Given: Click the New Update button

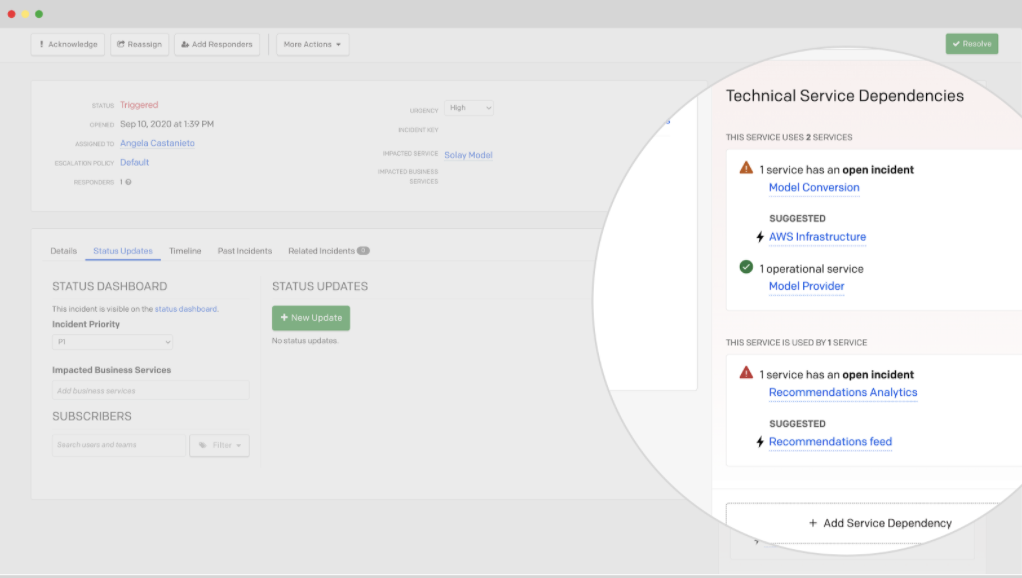Looking at the screenshot, I should [311, 318].
